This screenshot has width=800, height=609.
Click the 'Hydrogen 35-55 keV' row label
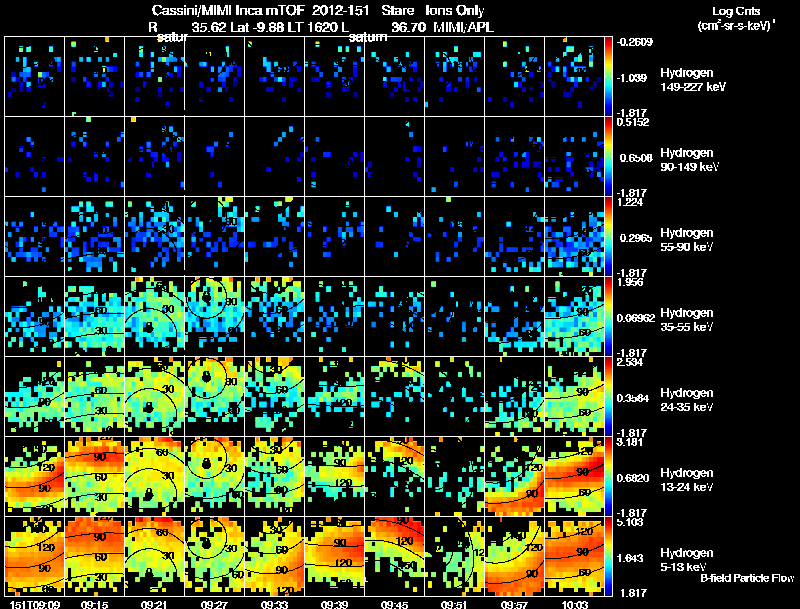(686, 320)
